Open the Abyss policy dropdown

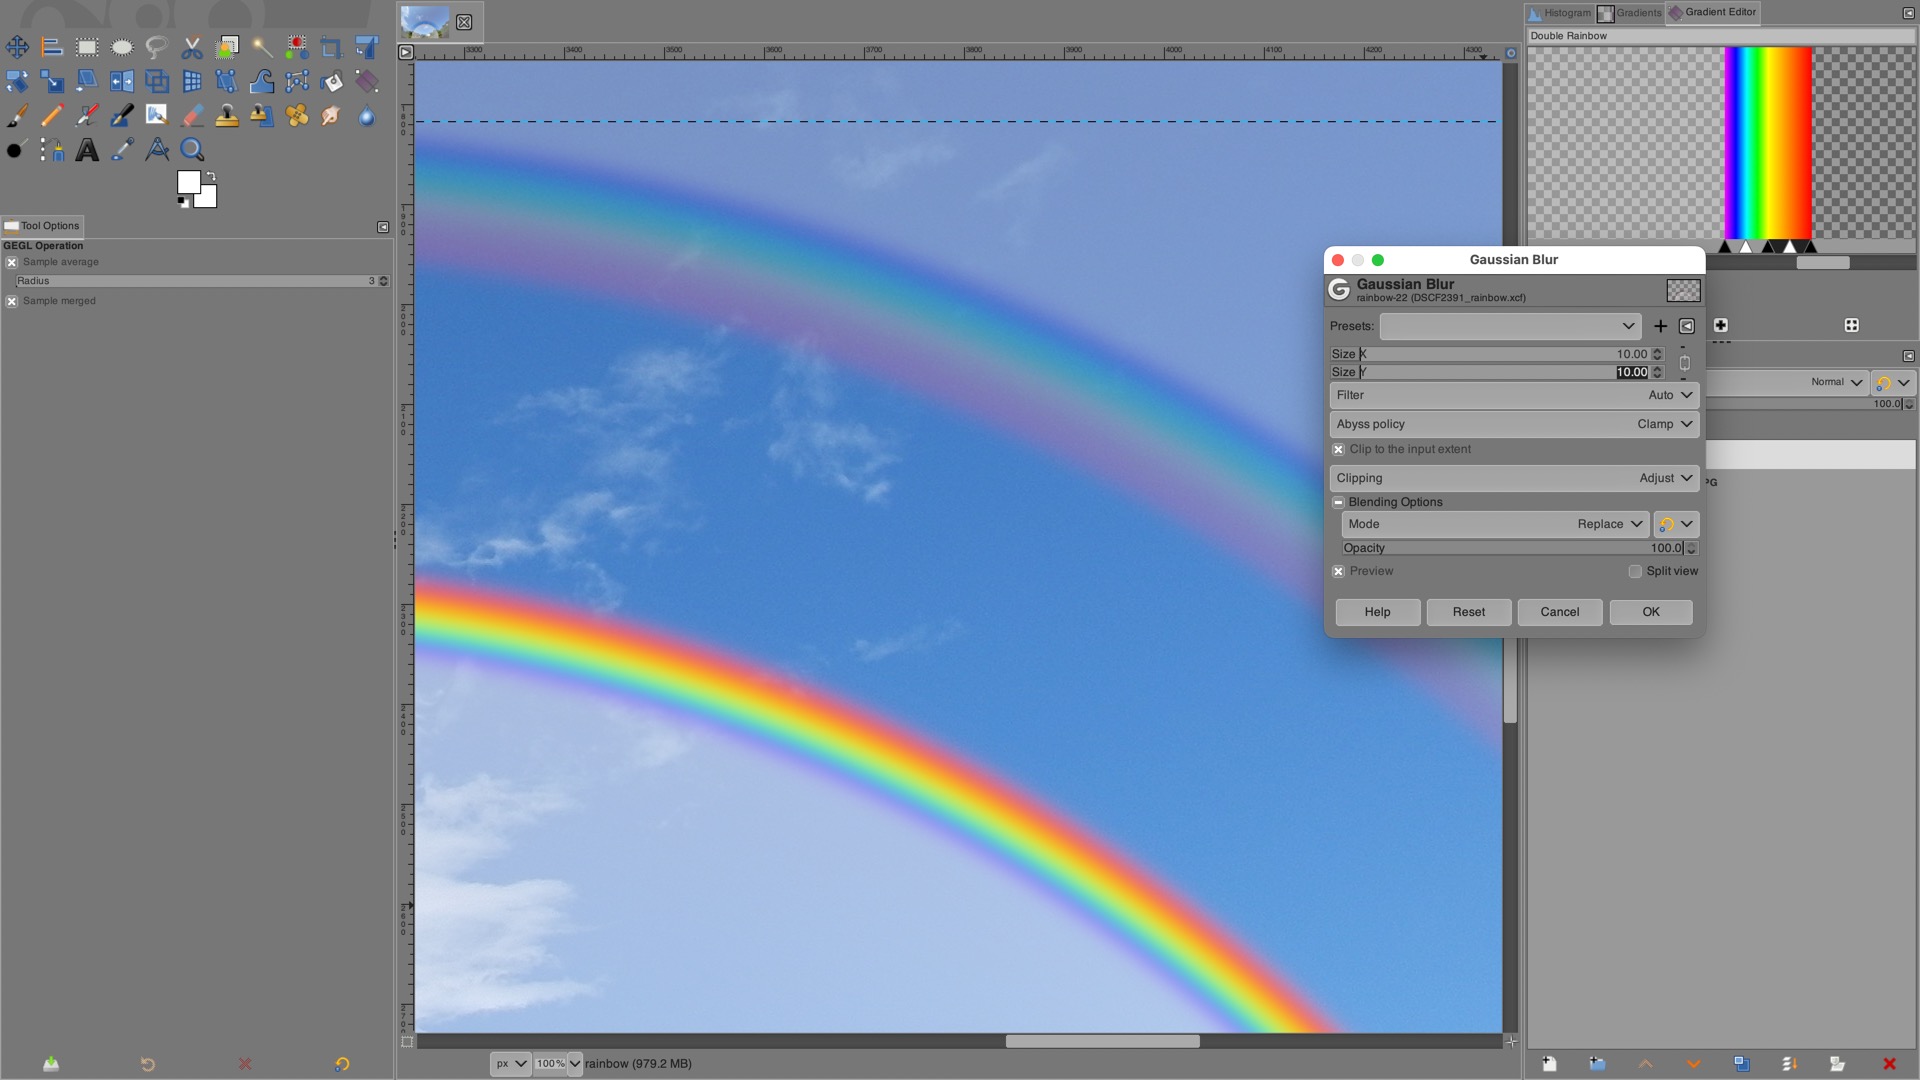pos(1514,424)
